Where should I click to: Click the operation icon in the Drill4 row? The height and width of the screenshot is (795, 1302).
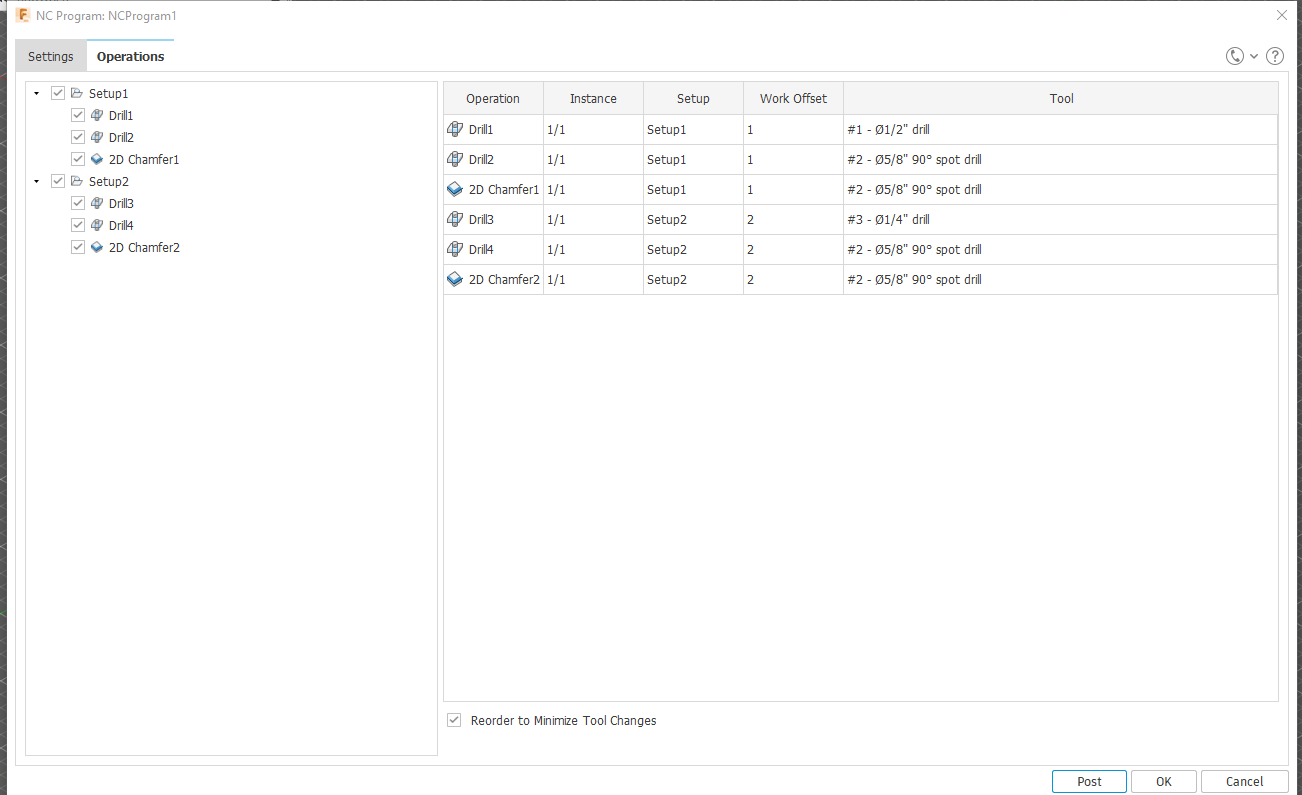(455, 249)
